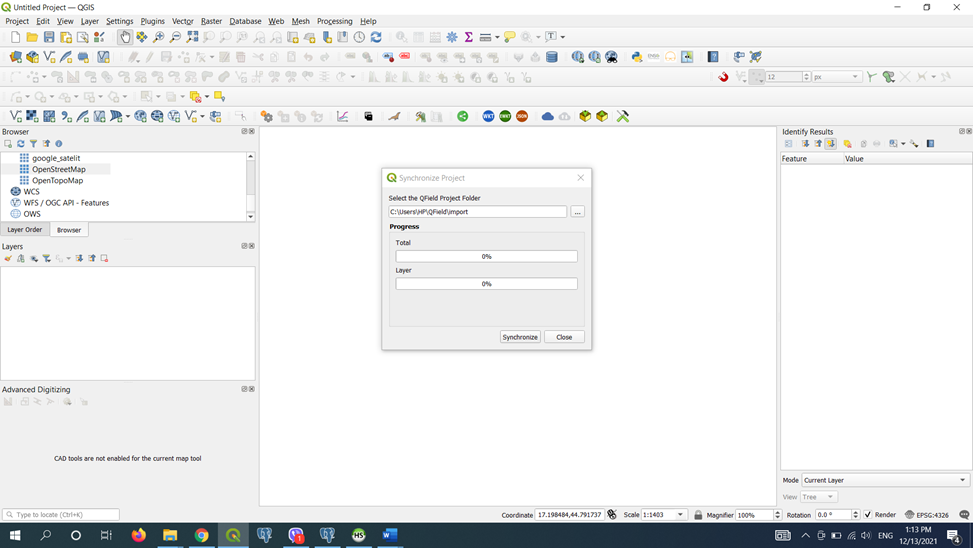973x548 pixels.
Task: Open Layer Styling brush in Layers panel
Action: [7, 258]
